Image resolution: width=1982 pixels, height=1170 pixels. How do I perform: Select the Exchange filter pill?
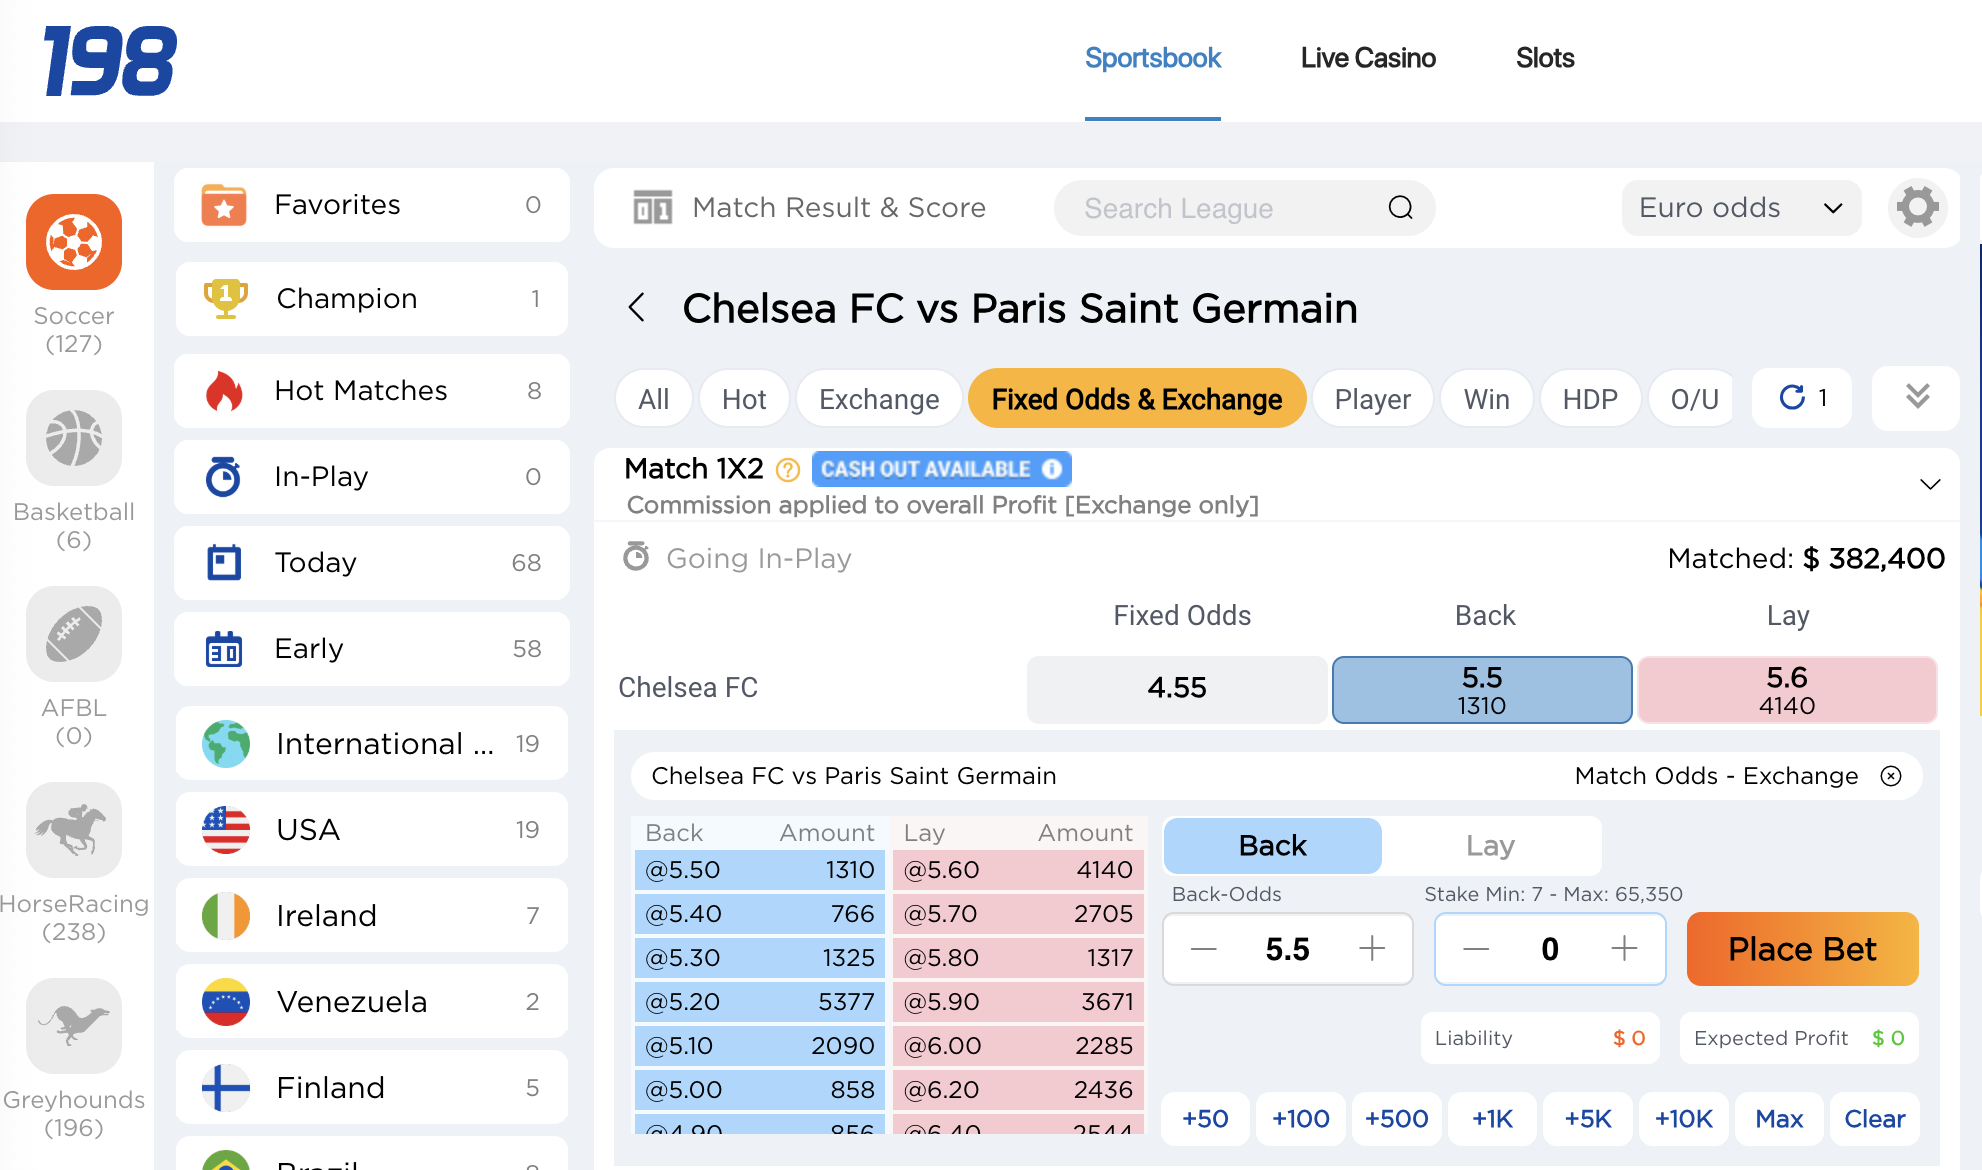coord(878,399)
